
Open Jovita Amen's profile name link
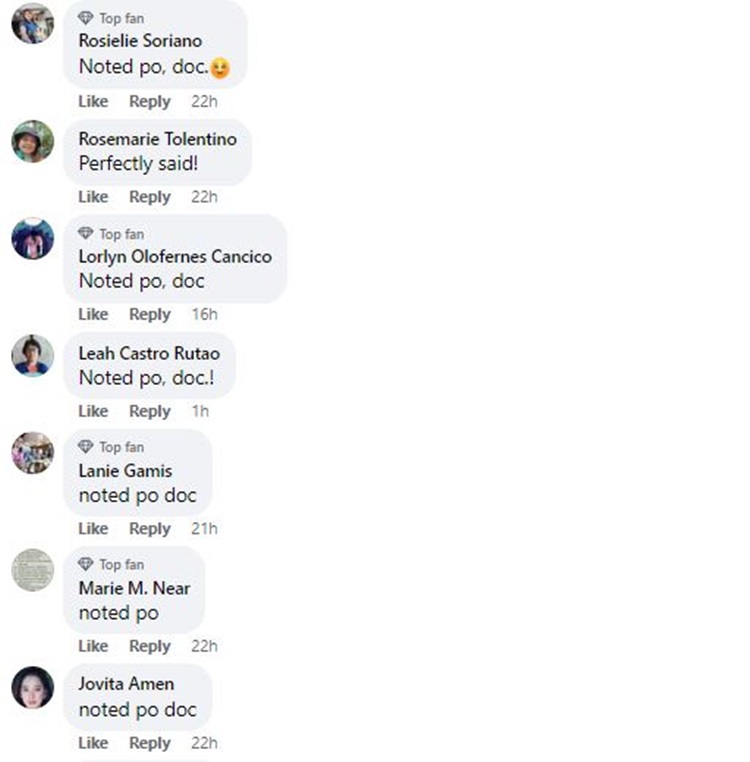tap(126, 684)
